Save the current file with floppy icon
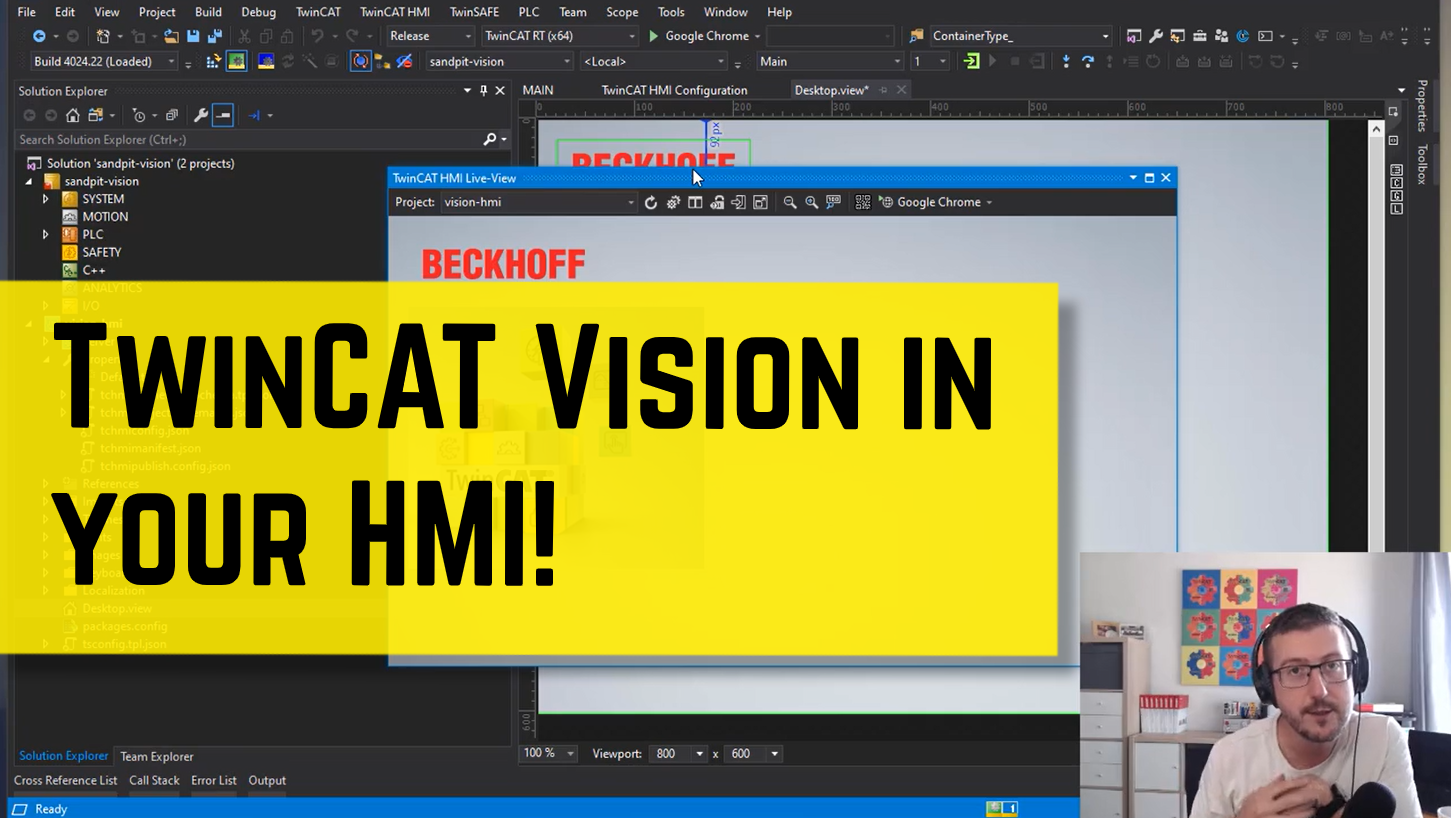This screenshot has width=1451, height=818. click(x=193, y=36)
